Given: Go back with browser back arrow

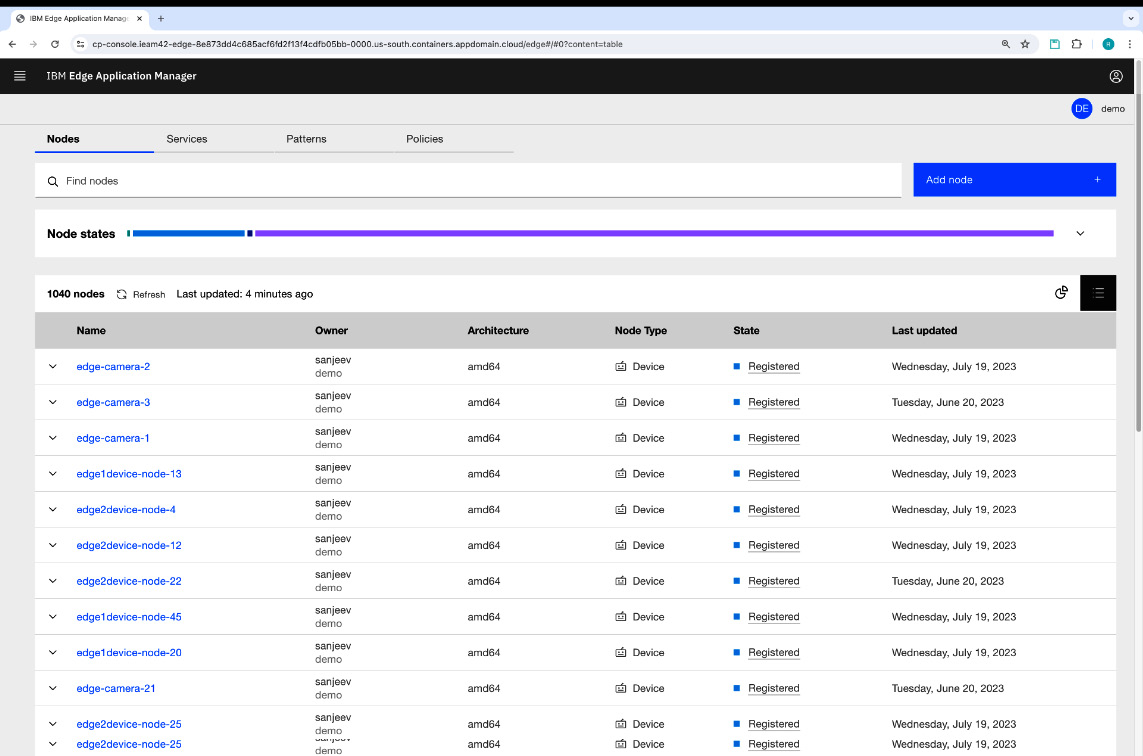Looking at the screenshot, I should [12, 44].
